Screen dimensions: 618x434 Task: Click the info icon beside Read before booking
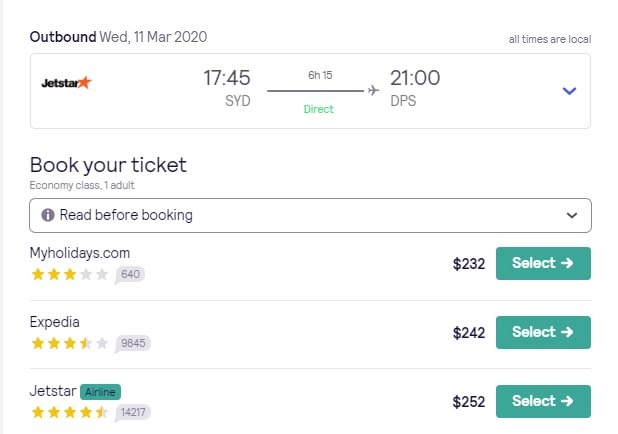pyautogui.click(x=48, y=215)
